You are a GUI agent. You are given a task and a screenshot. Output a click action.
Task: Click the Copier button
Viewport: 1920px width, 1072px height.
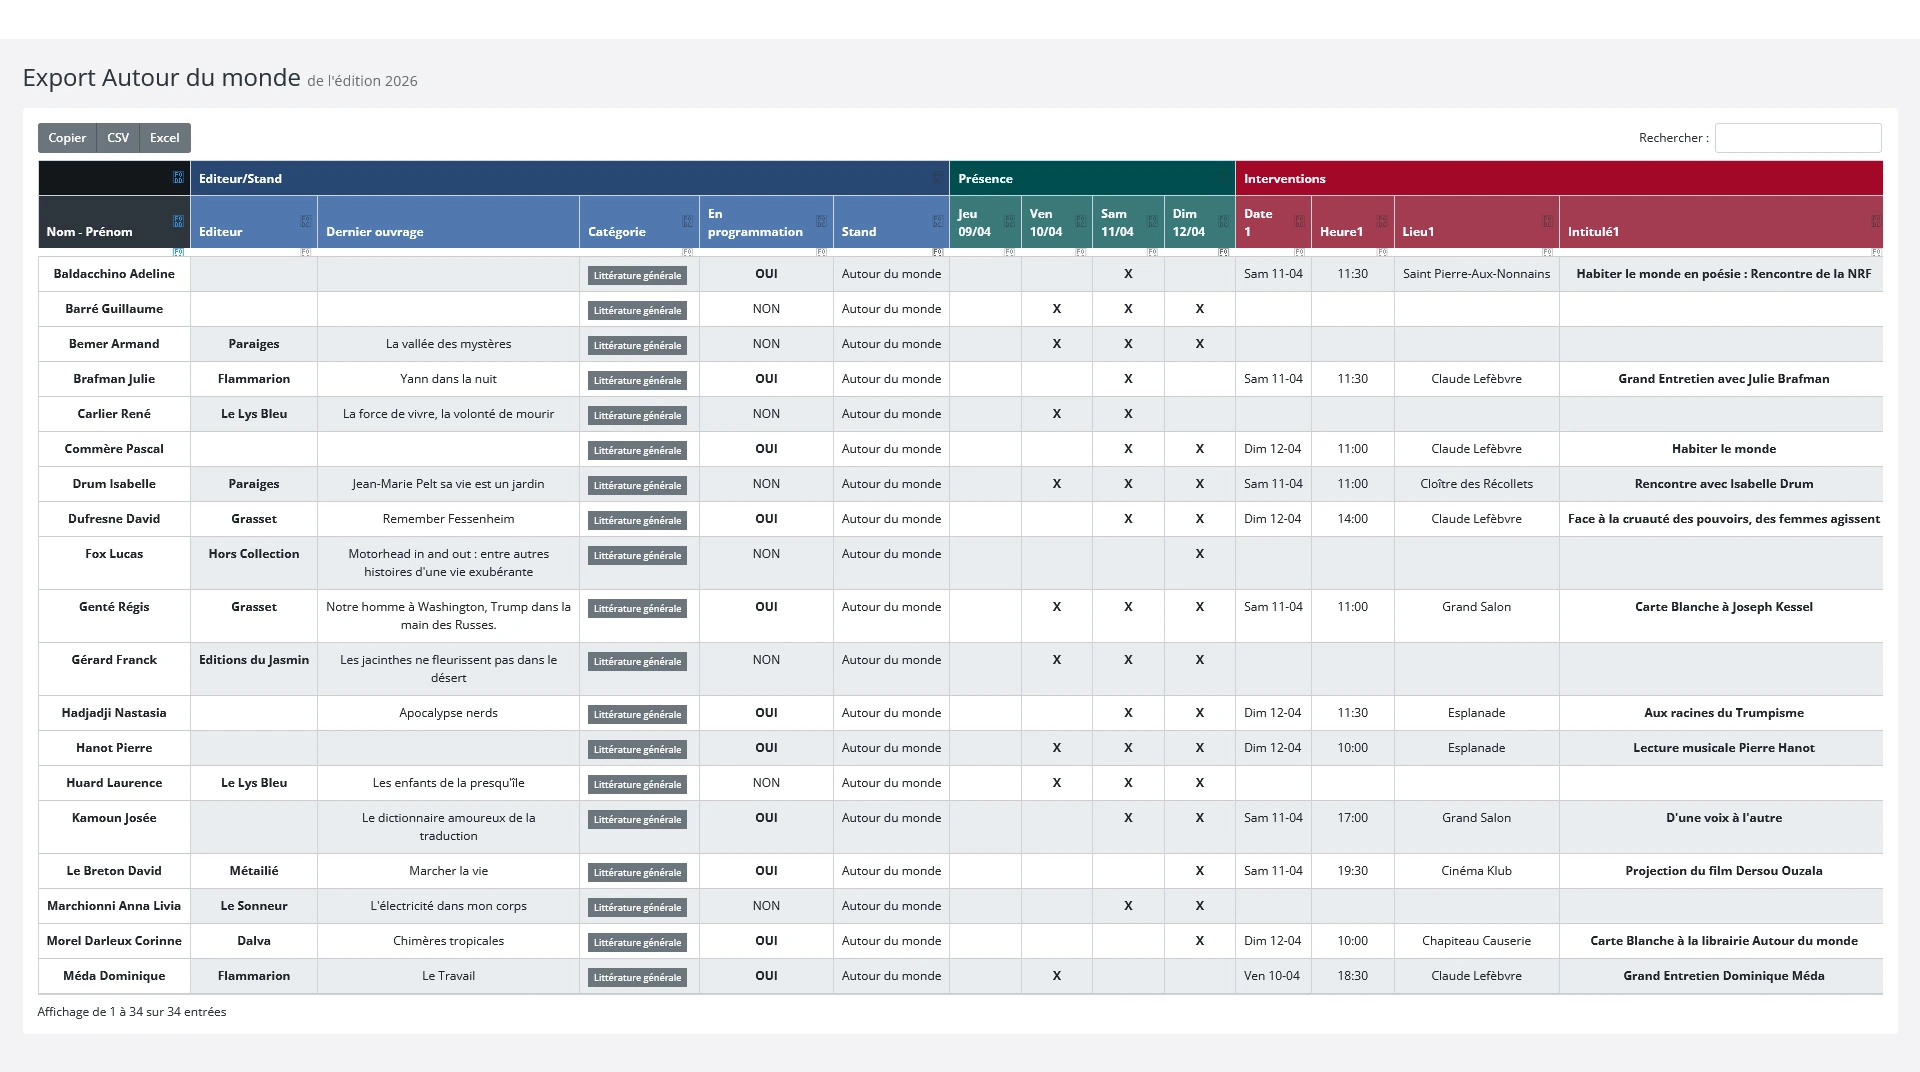tap(67, 138)
